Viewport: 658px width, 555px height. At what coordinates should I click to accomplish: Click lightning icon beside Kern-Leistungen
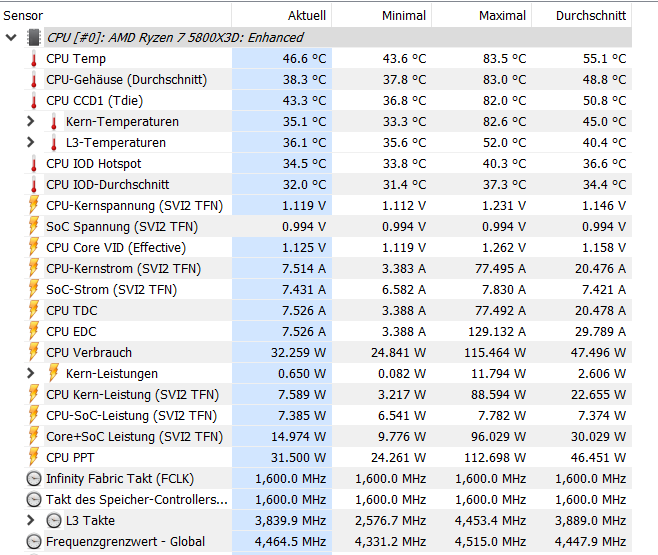click(53, 373)
